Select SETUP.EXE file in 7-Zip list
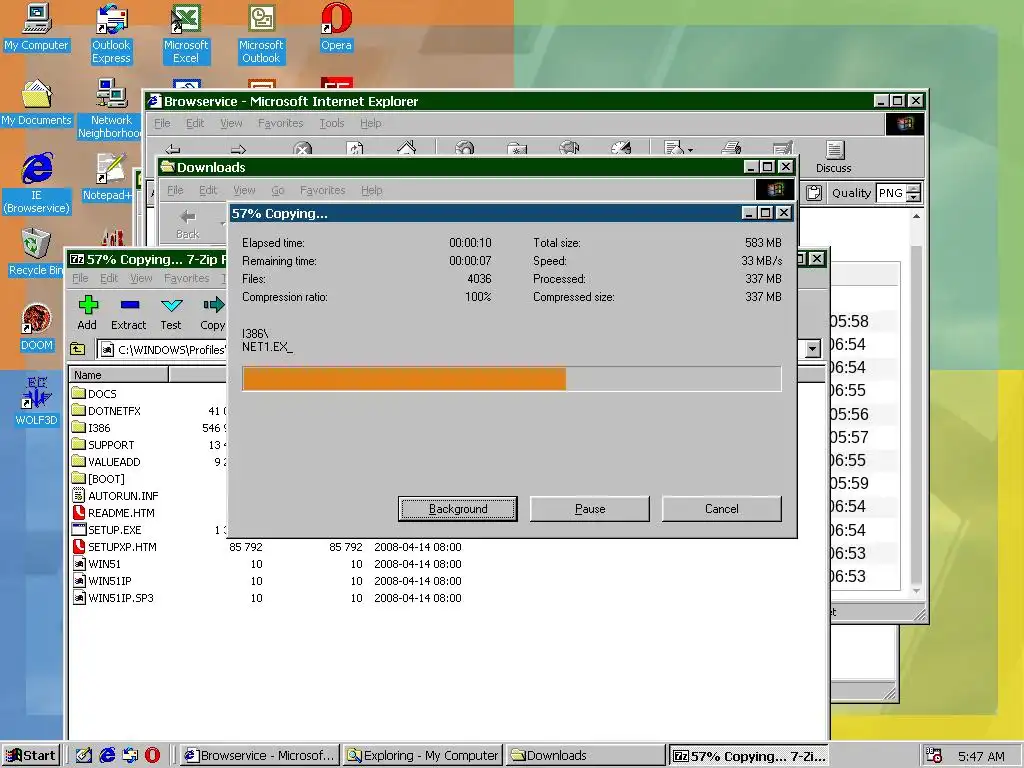Image resolution: width=1024 pixels, height=768 pixels. pos(106,530)
